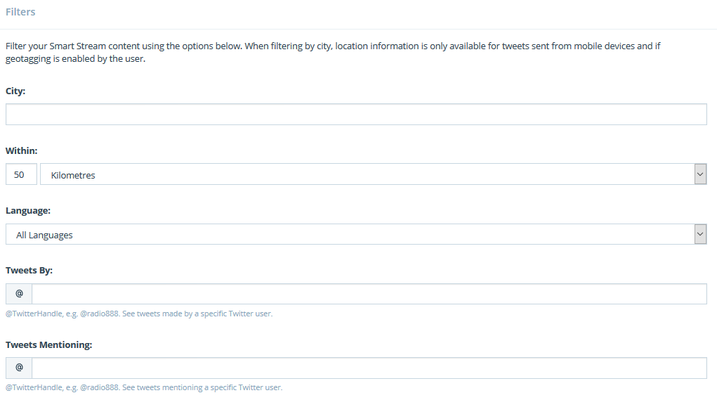
Task: Click the Tweets By label
Action: (29, 270)
